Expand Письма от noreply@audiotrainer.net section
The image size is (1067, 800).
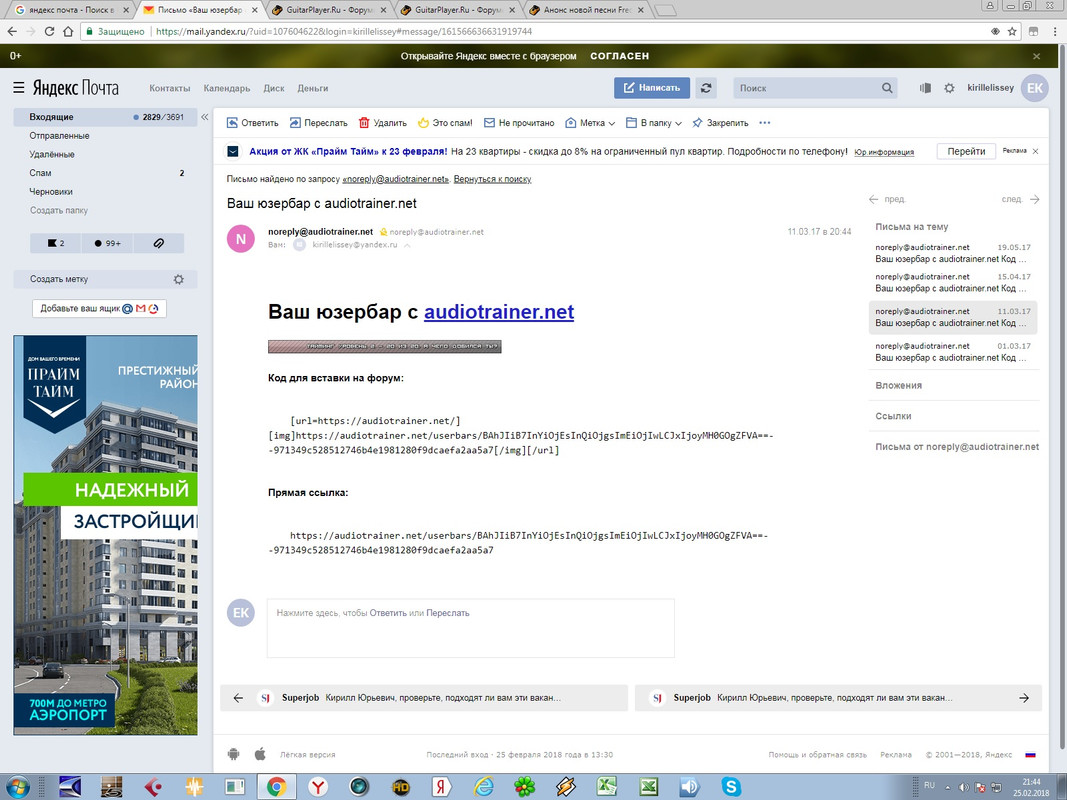pyautogui.click(x=957, y=447)
